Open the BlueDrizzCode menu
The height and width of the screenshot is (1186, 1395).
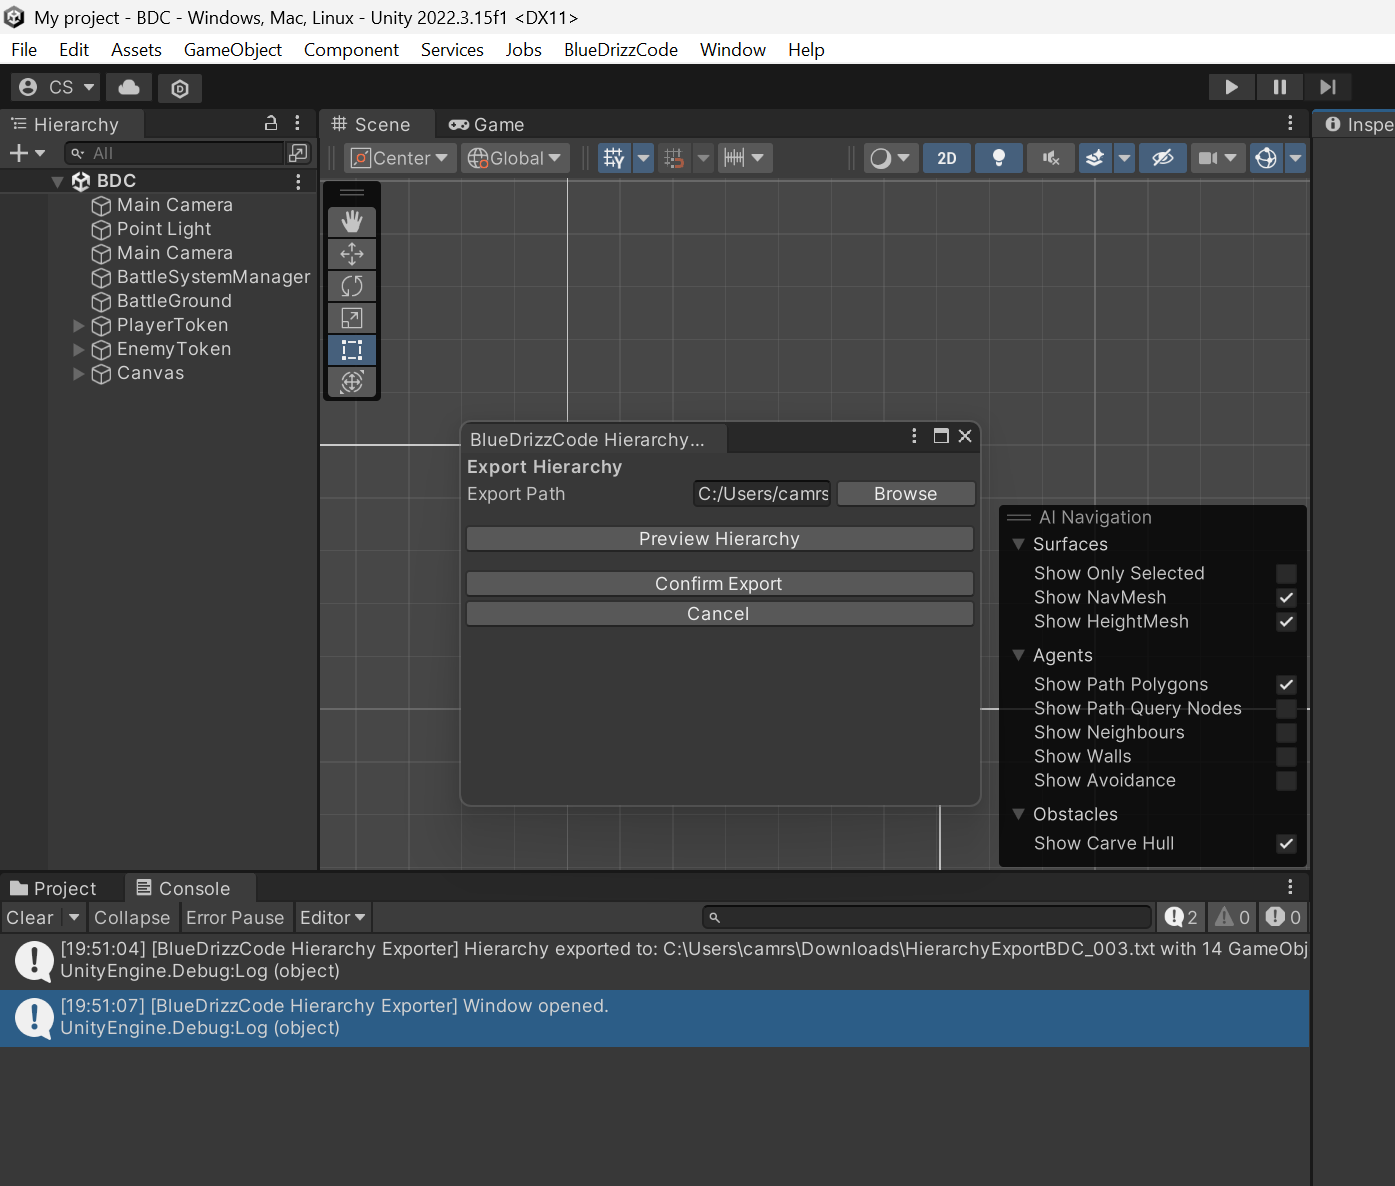tap(621, 49)
